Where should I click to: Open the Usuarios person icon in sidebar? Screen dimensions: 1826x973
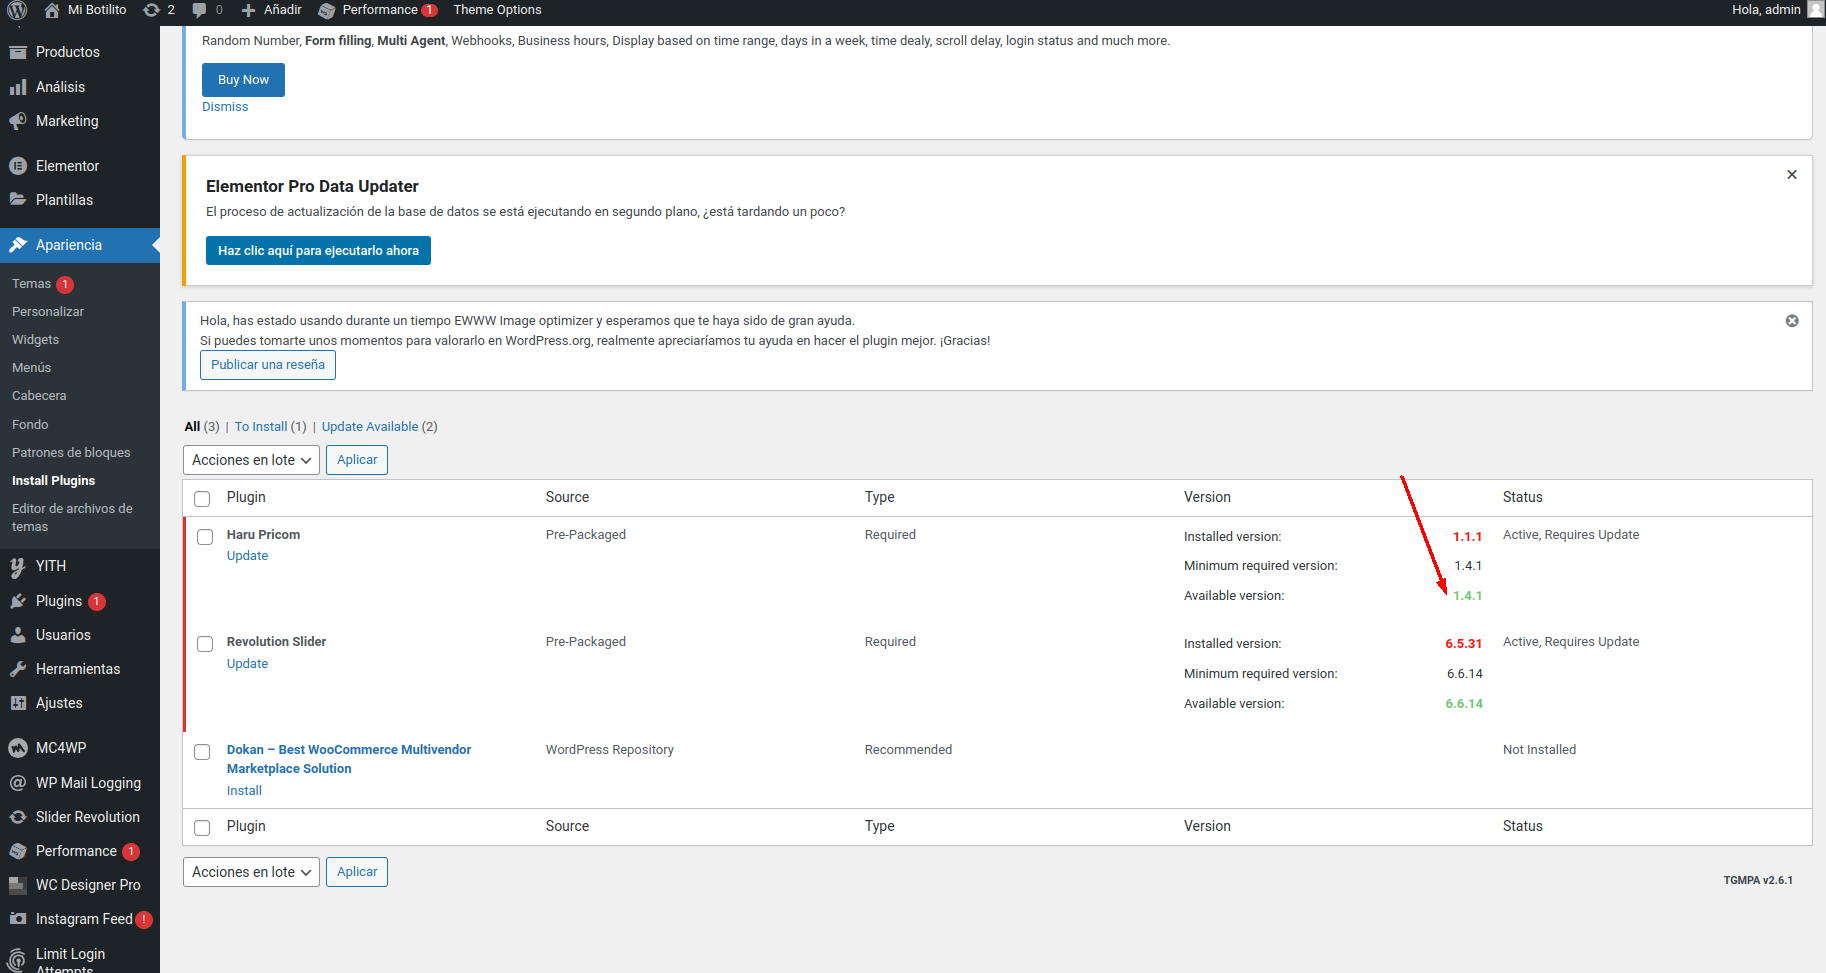18,635
